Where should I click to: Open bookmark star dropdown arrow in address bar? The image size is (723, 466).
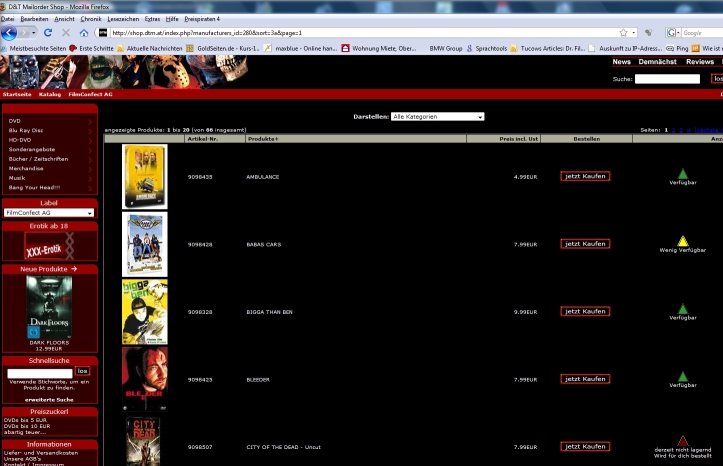coord(634,33)
